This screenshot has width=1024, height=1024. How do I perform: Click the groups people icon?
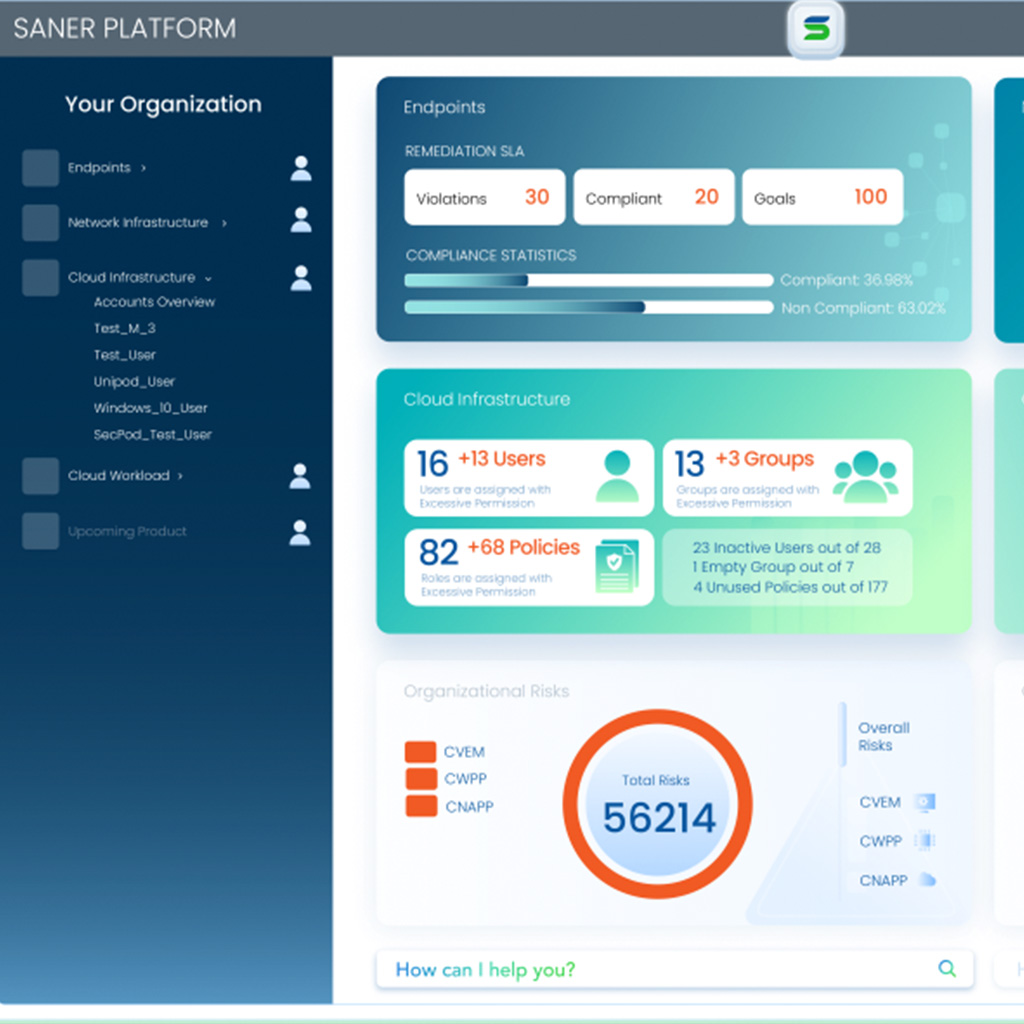(x=865, y=477)
